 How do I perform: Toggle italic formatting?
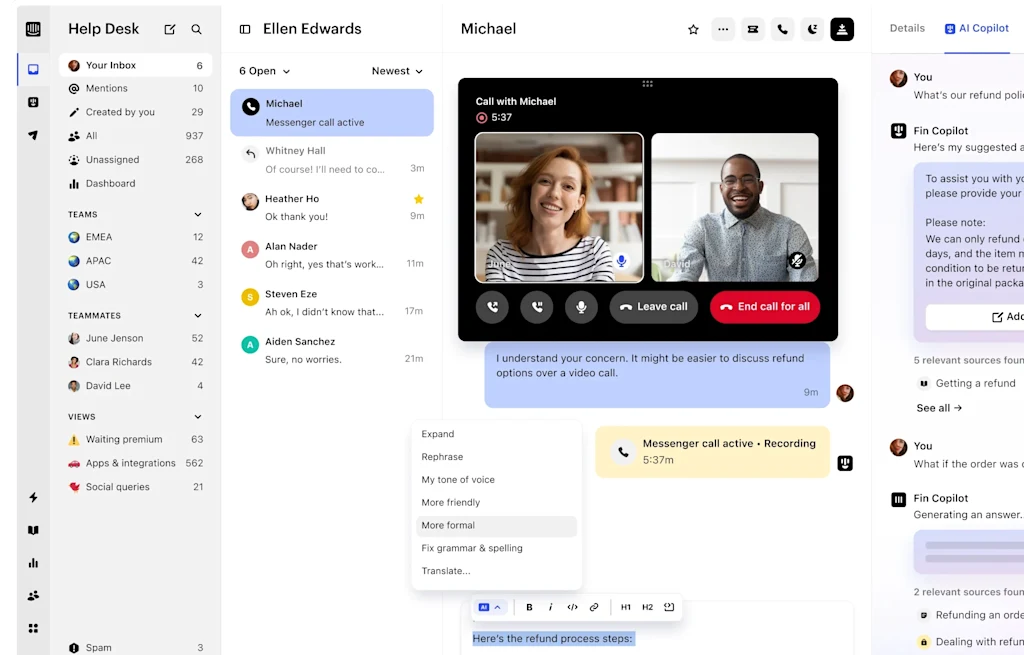pyautogui.click(x=551, y=607)
